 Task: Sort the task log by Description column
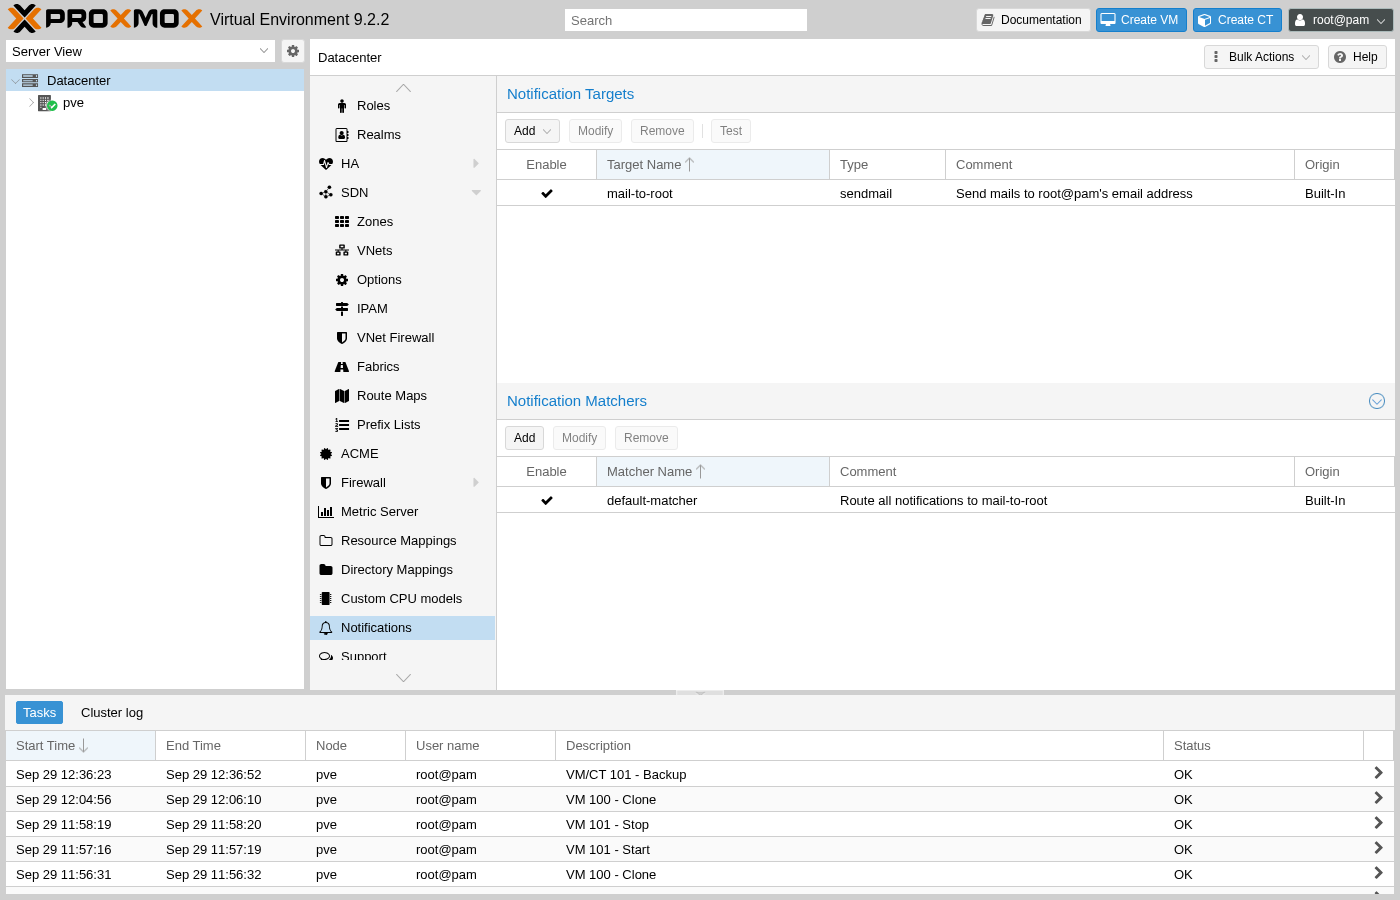point(859,746)
